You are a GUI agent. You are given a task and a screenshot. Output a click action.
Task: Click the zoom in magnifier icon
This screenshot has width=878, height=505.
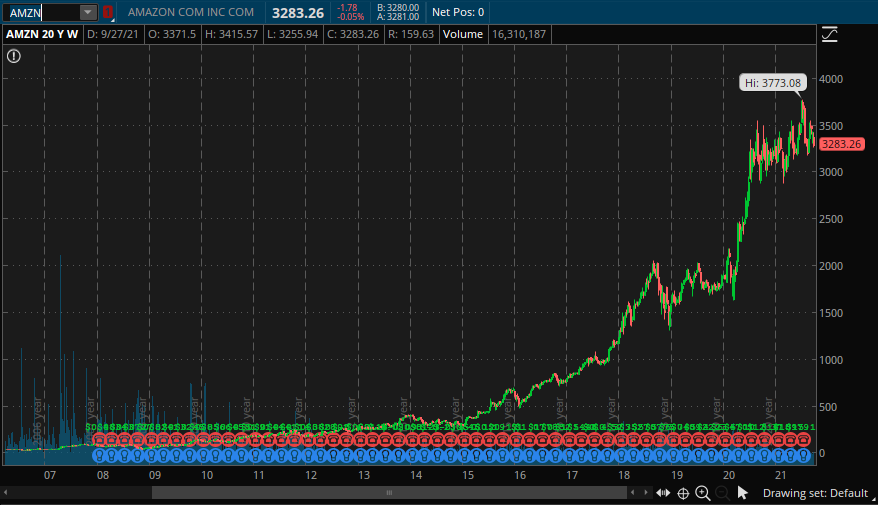[x=703, y=493]
